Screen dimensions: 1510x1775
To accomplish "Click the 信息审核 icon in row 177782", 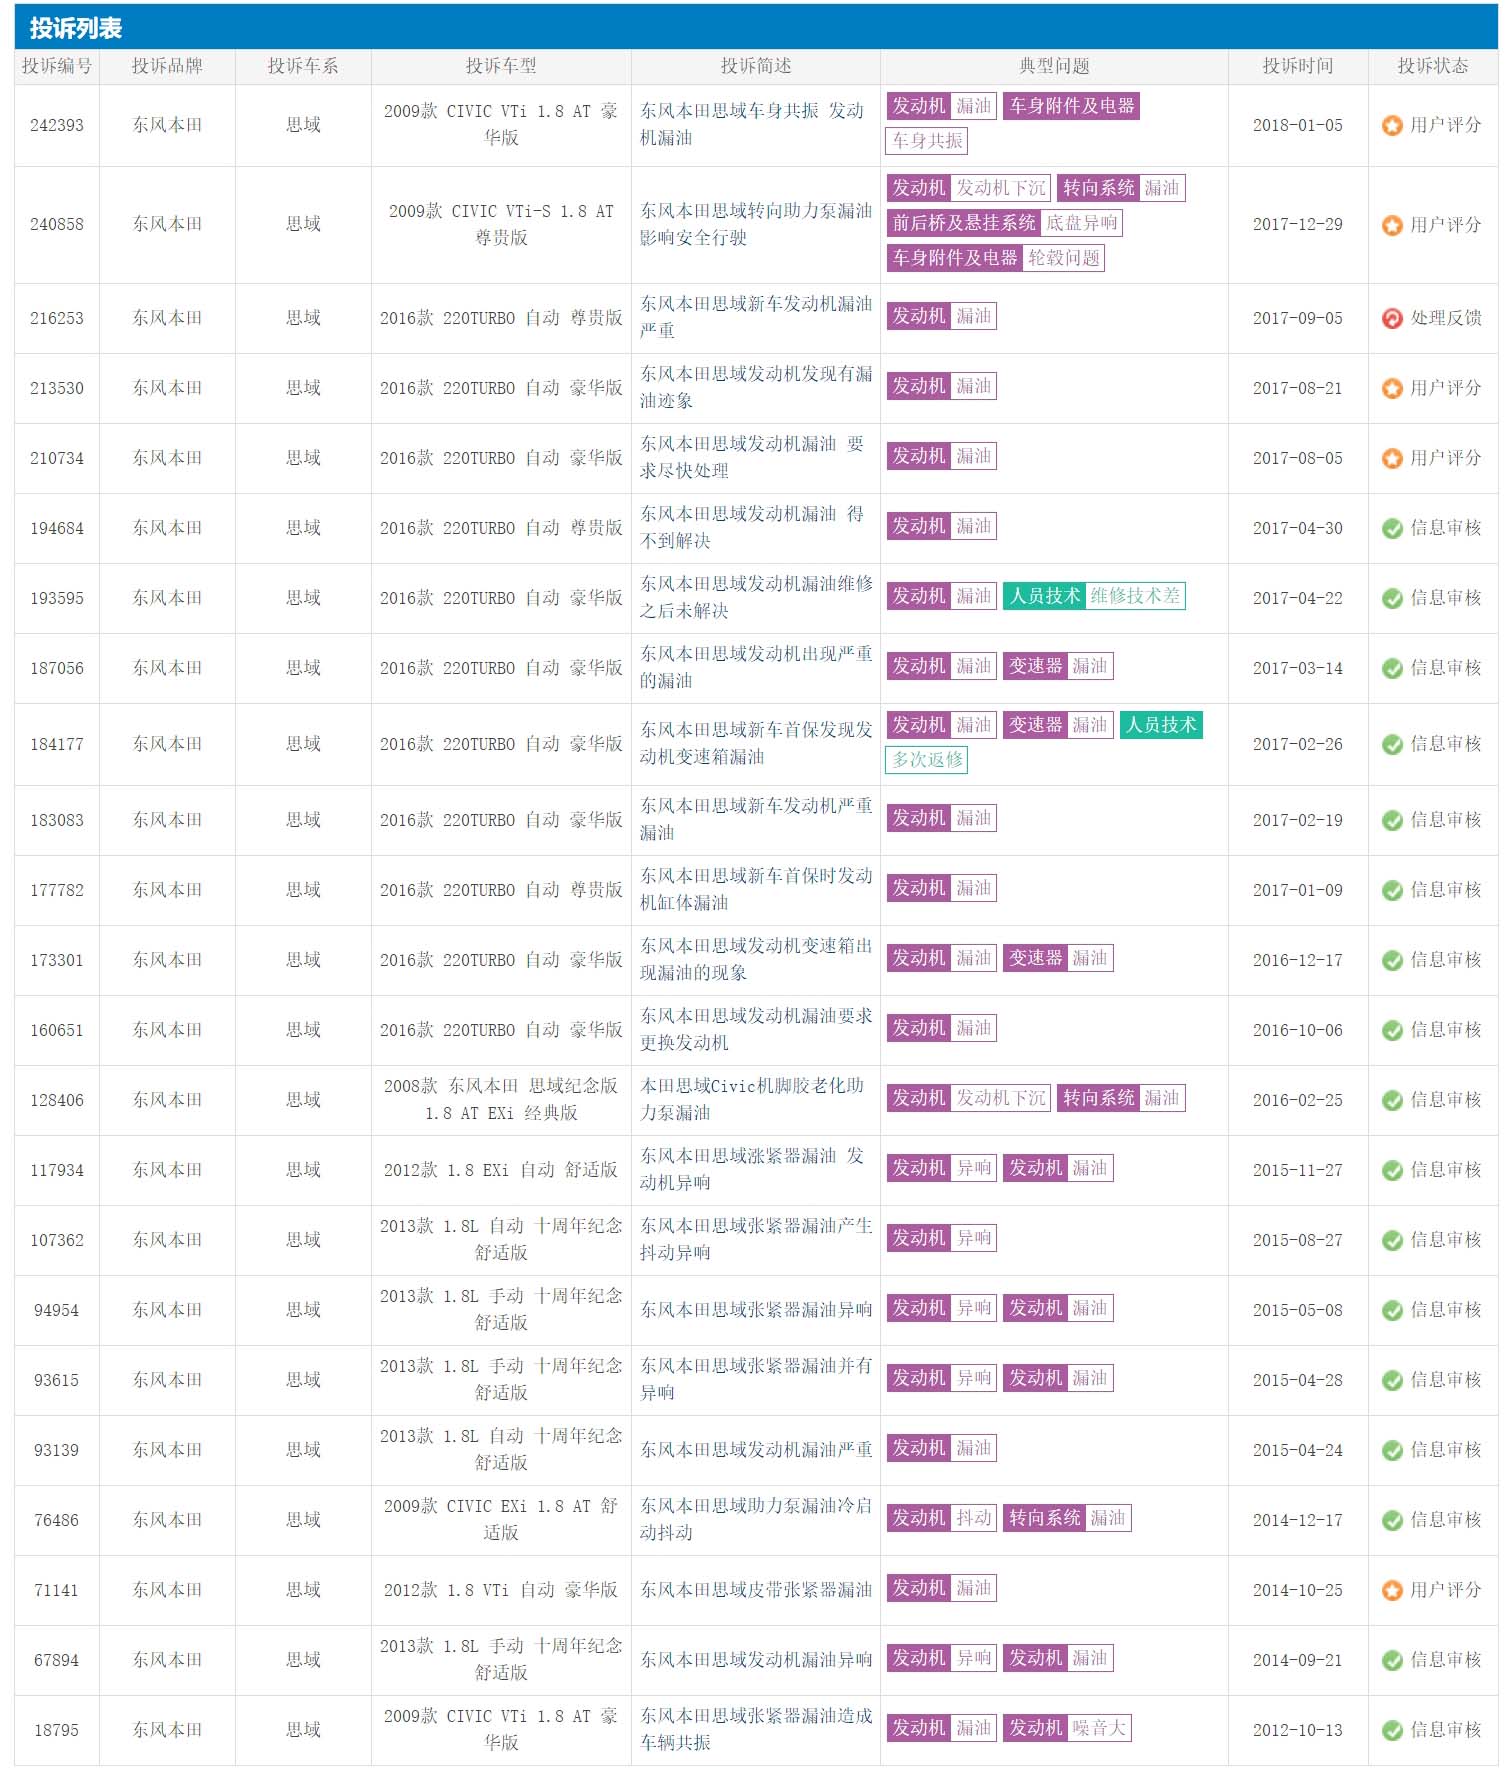I will click(x=1392, y=891).
